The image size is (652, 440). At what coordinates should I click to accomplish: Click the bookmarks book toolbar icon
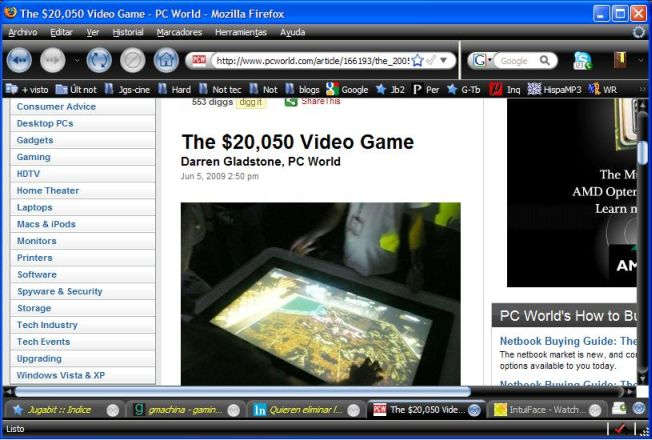(620, 60)
